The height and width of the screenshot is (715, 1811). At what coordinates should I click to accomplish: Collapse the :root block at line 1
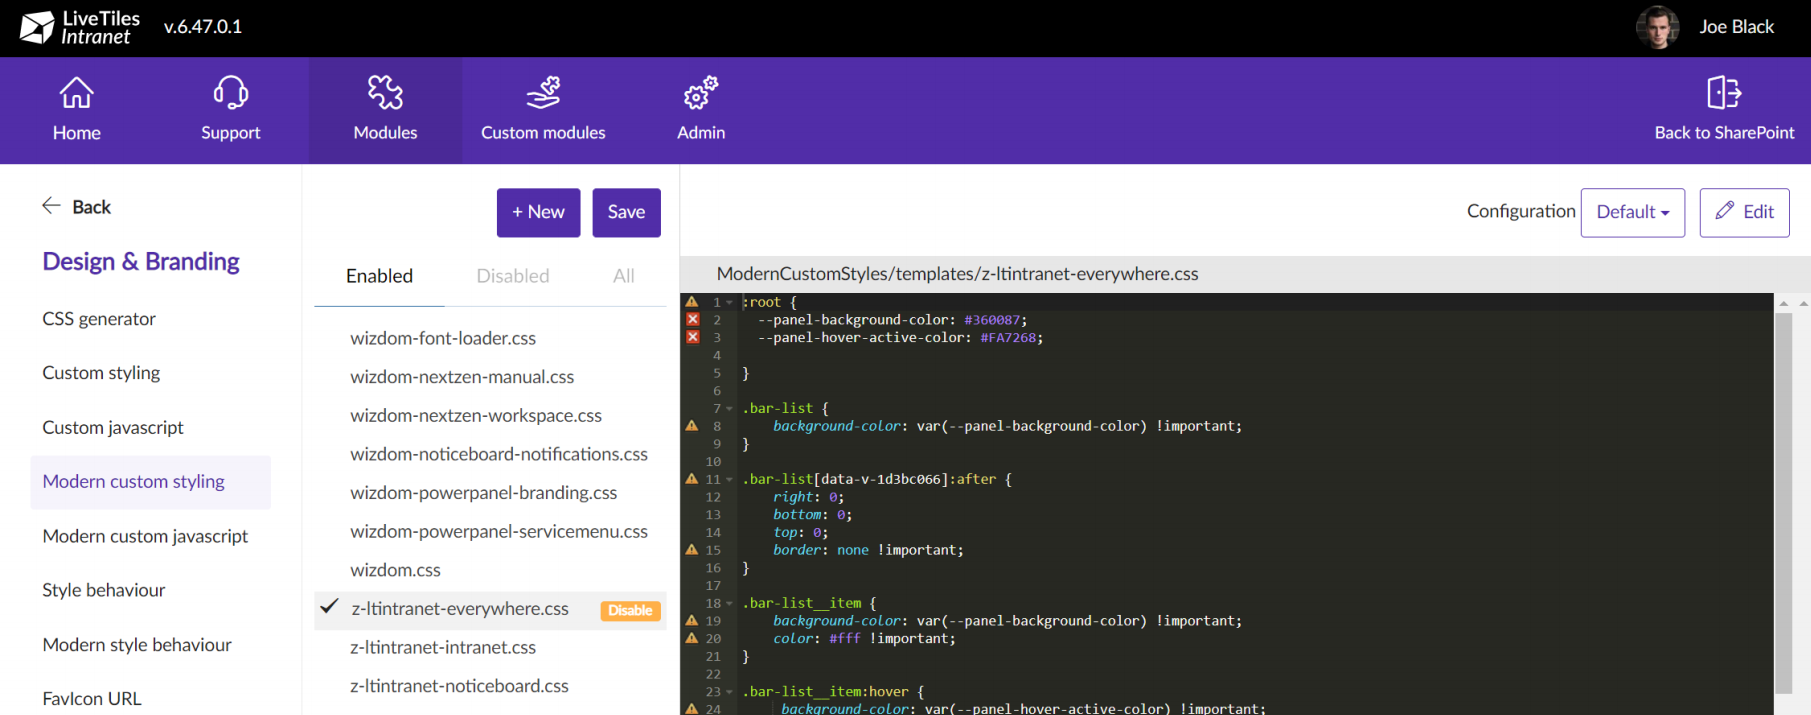(730, 302)
